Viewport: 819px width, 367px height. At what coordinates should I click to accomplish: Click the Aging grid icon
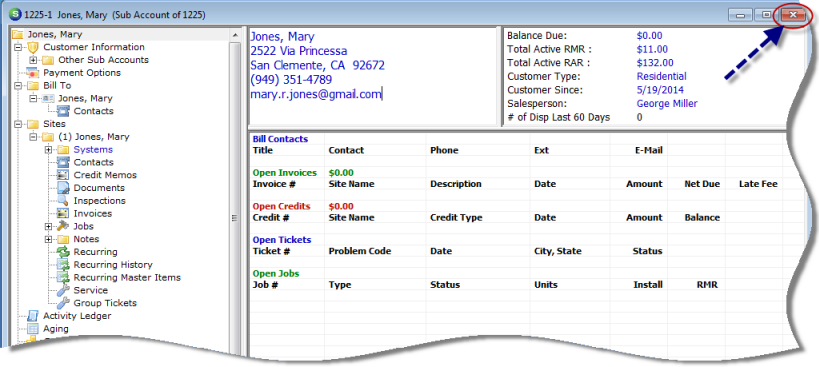[33, 329]
